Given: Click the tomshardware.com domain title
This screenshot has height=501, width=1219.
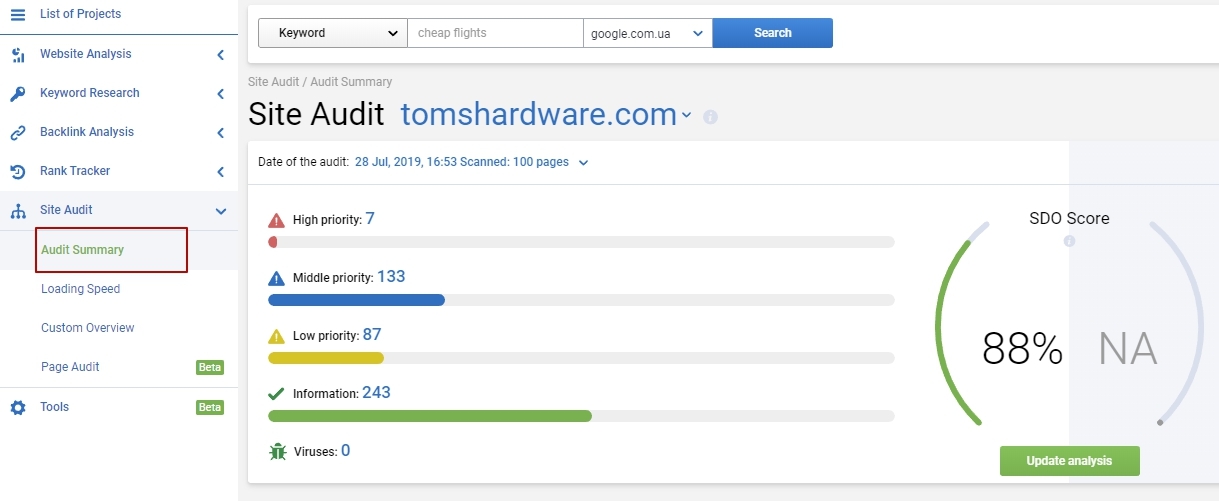Looking at the screenshot, I should pos(539,115).
